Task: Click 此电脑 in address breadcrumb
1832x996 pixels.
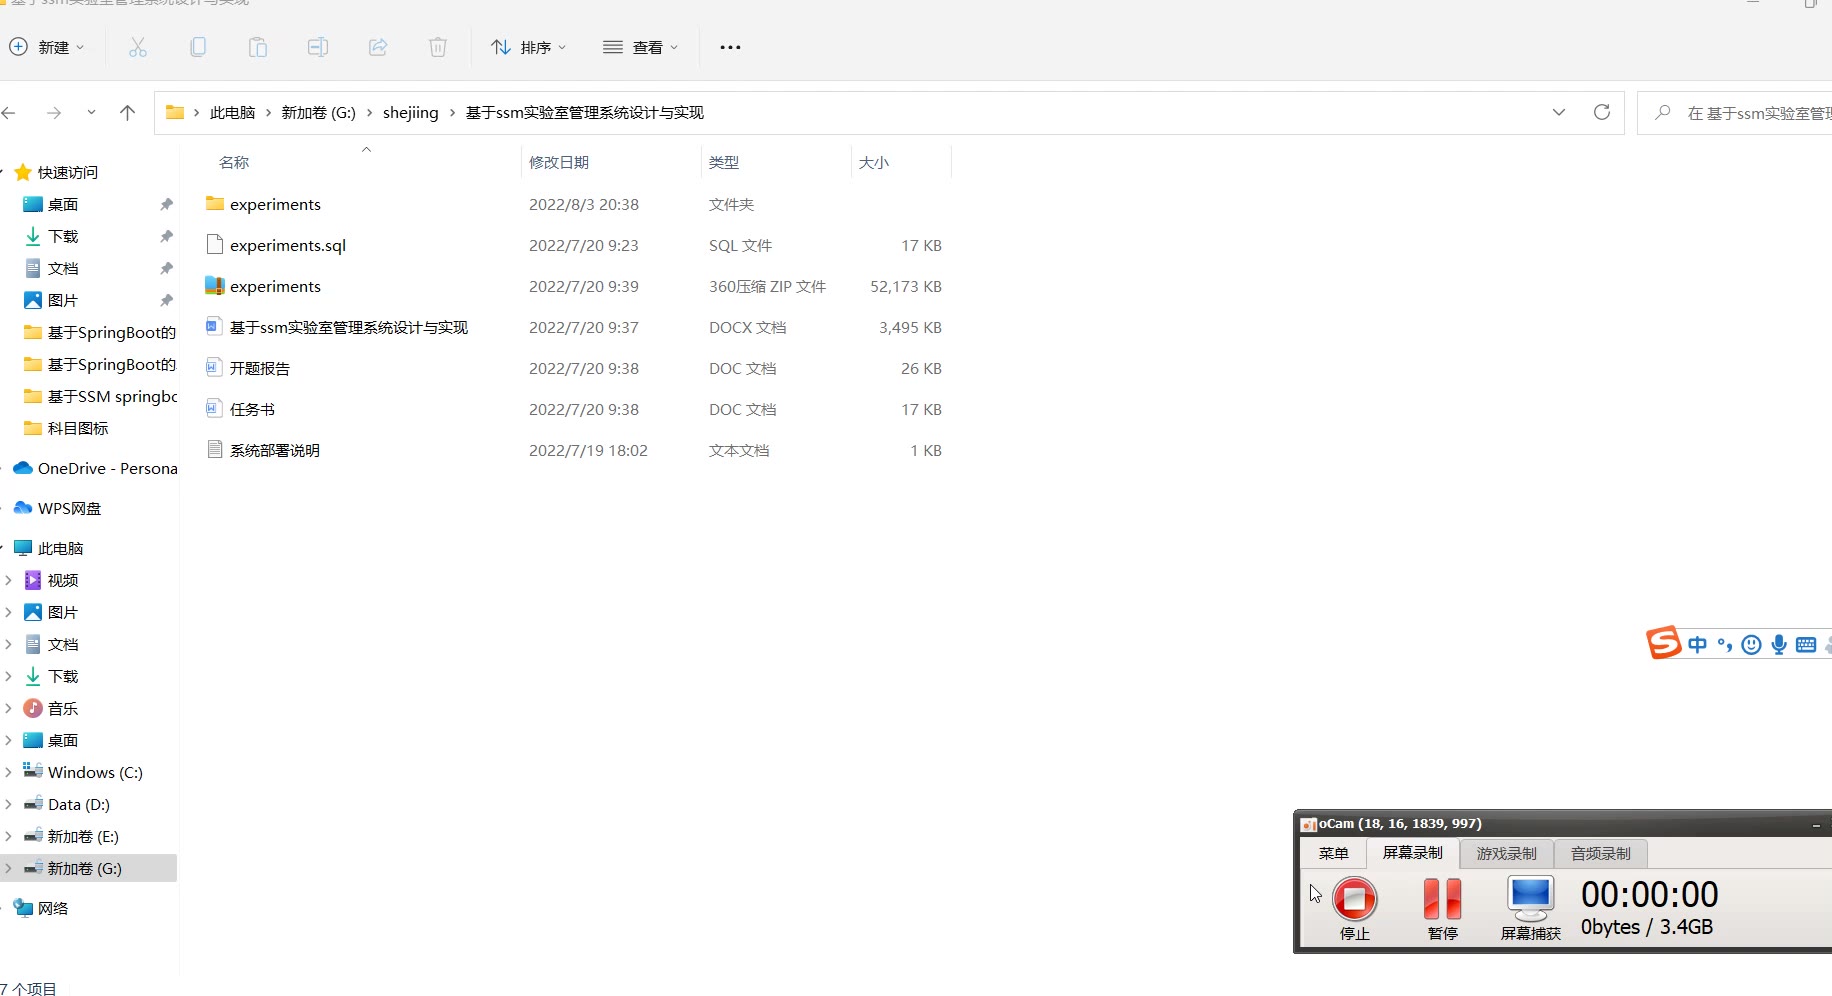Action: click(x=232, y=113)
